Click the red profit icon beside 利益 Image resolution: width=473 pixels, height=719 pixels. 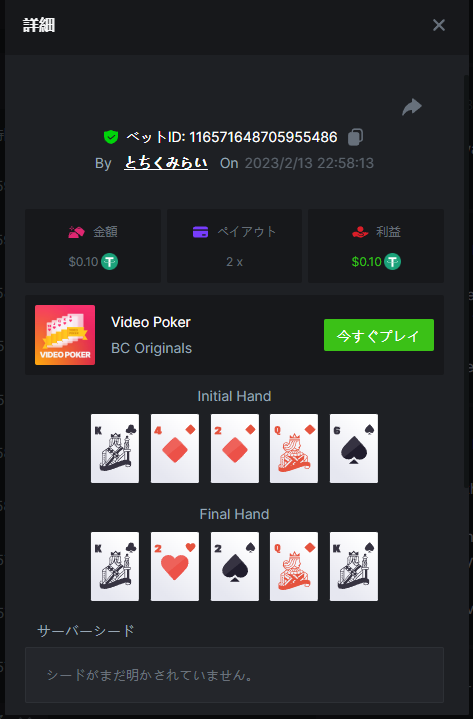pos(360,232)
